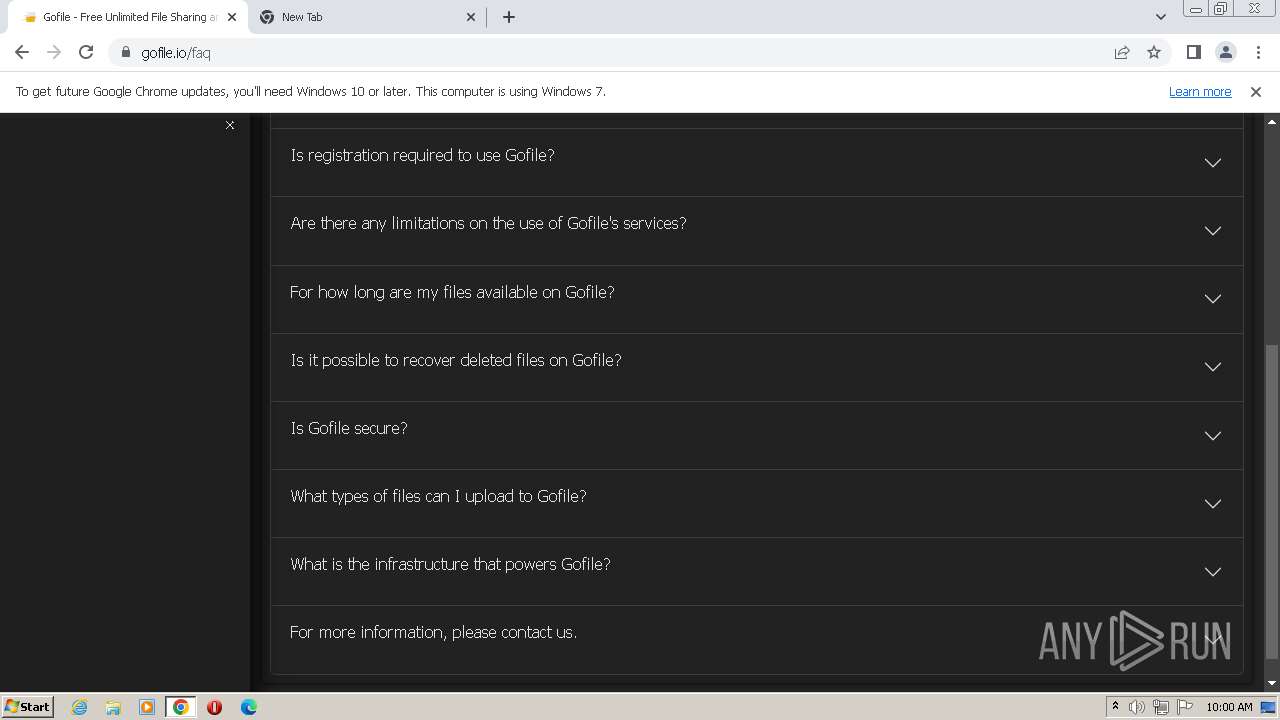Click 'For more information, please contact us.'

(x=433, y=632)
